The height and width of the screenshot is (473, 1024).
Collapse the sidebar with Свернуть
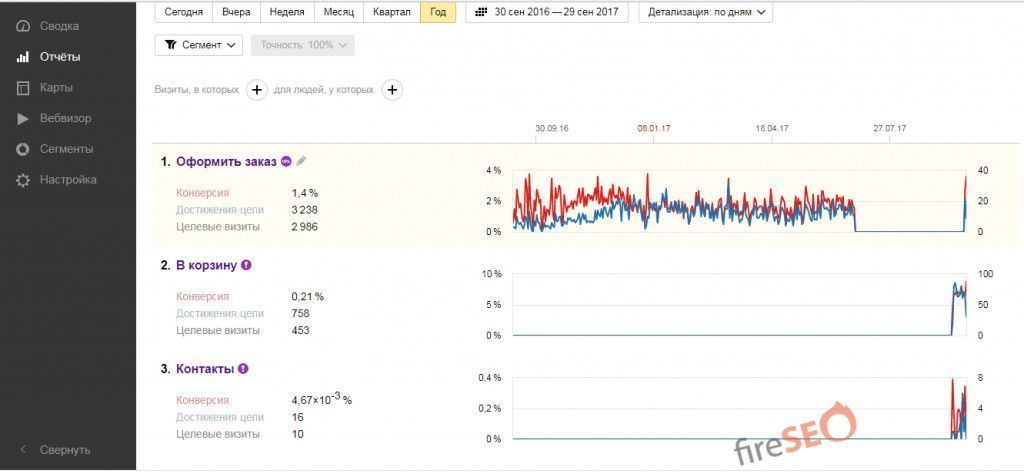(64, 450)
